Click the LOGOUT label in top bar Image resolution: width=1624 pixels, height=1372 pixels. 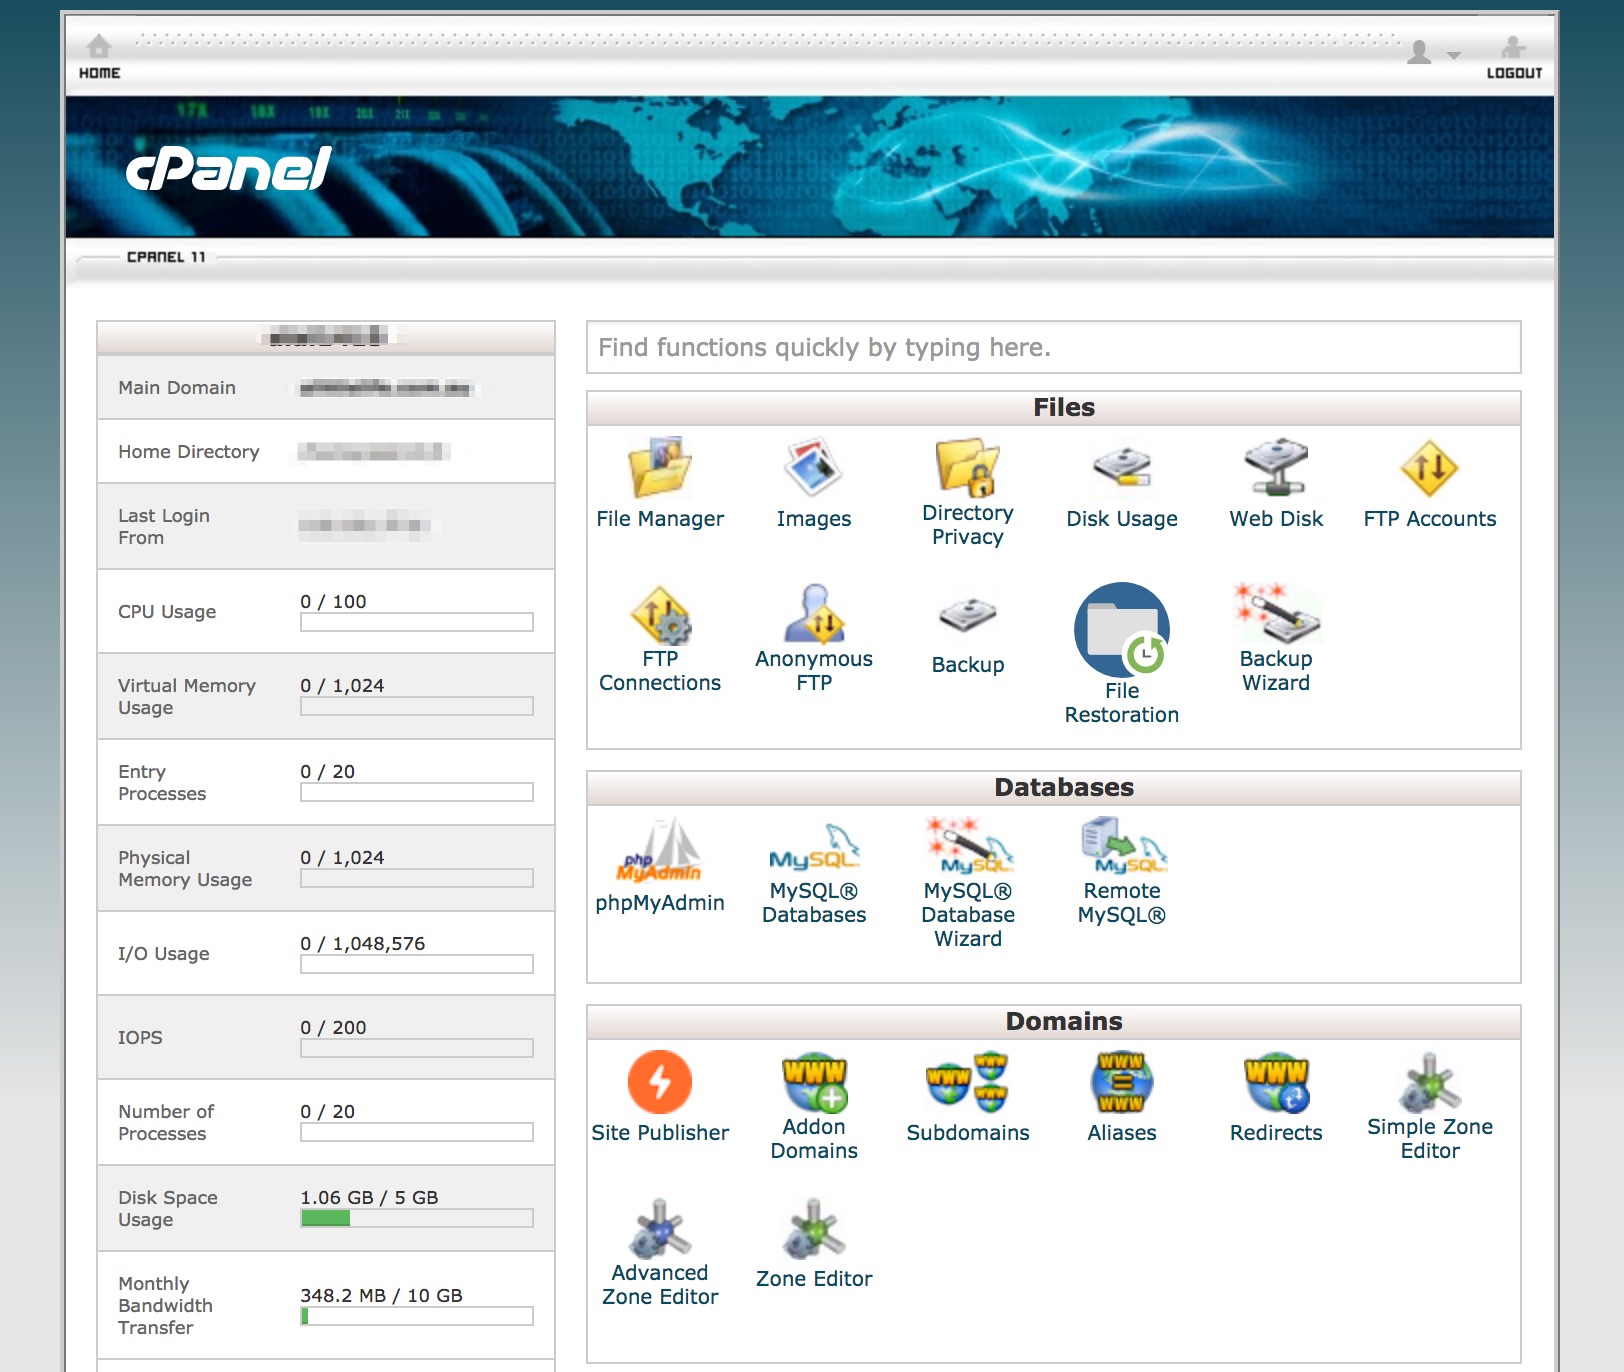[1514, 73]
